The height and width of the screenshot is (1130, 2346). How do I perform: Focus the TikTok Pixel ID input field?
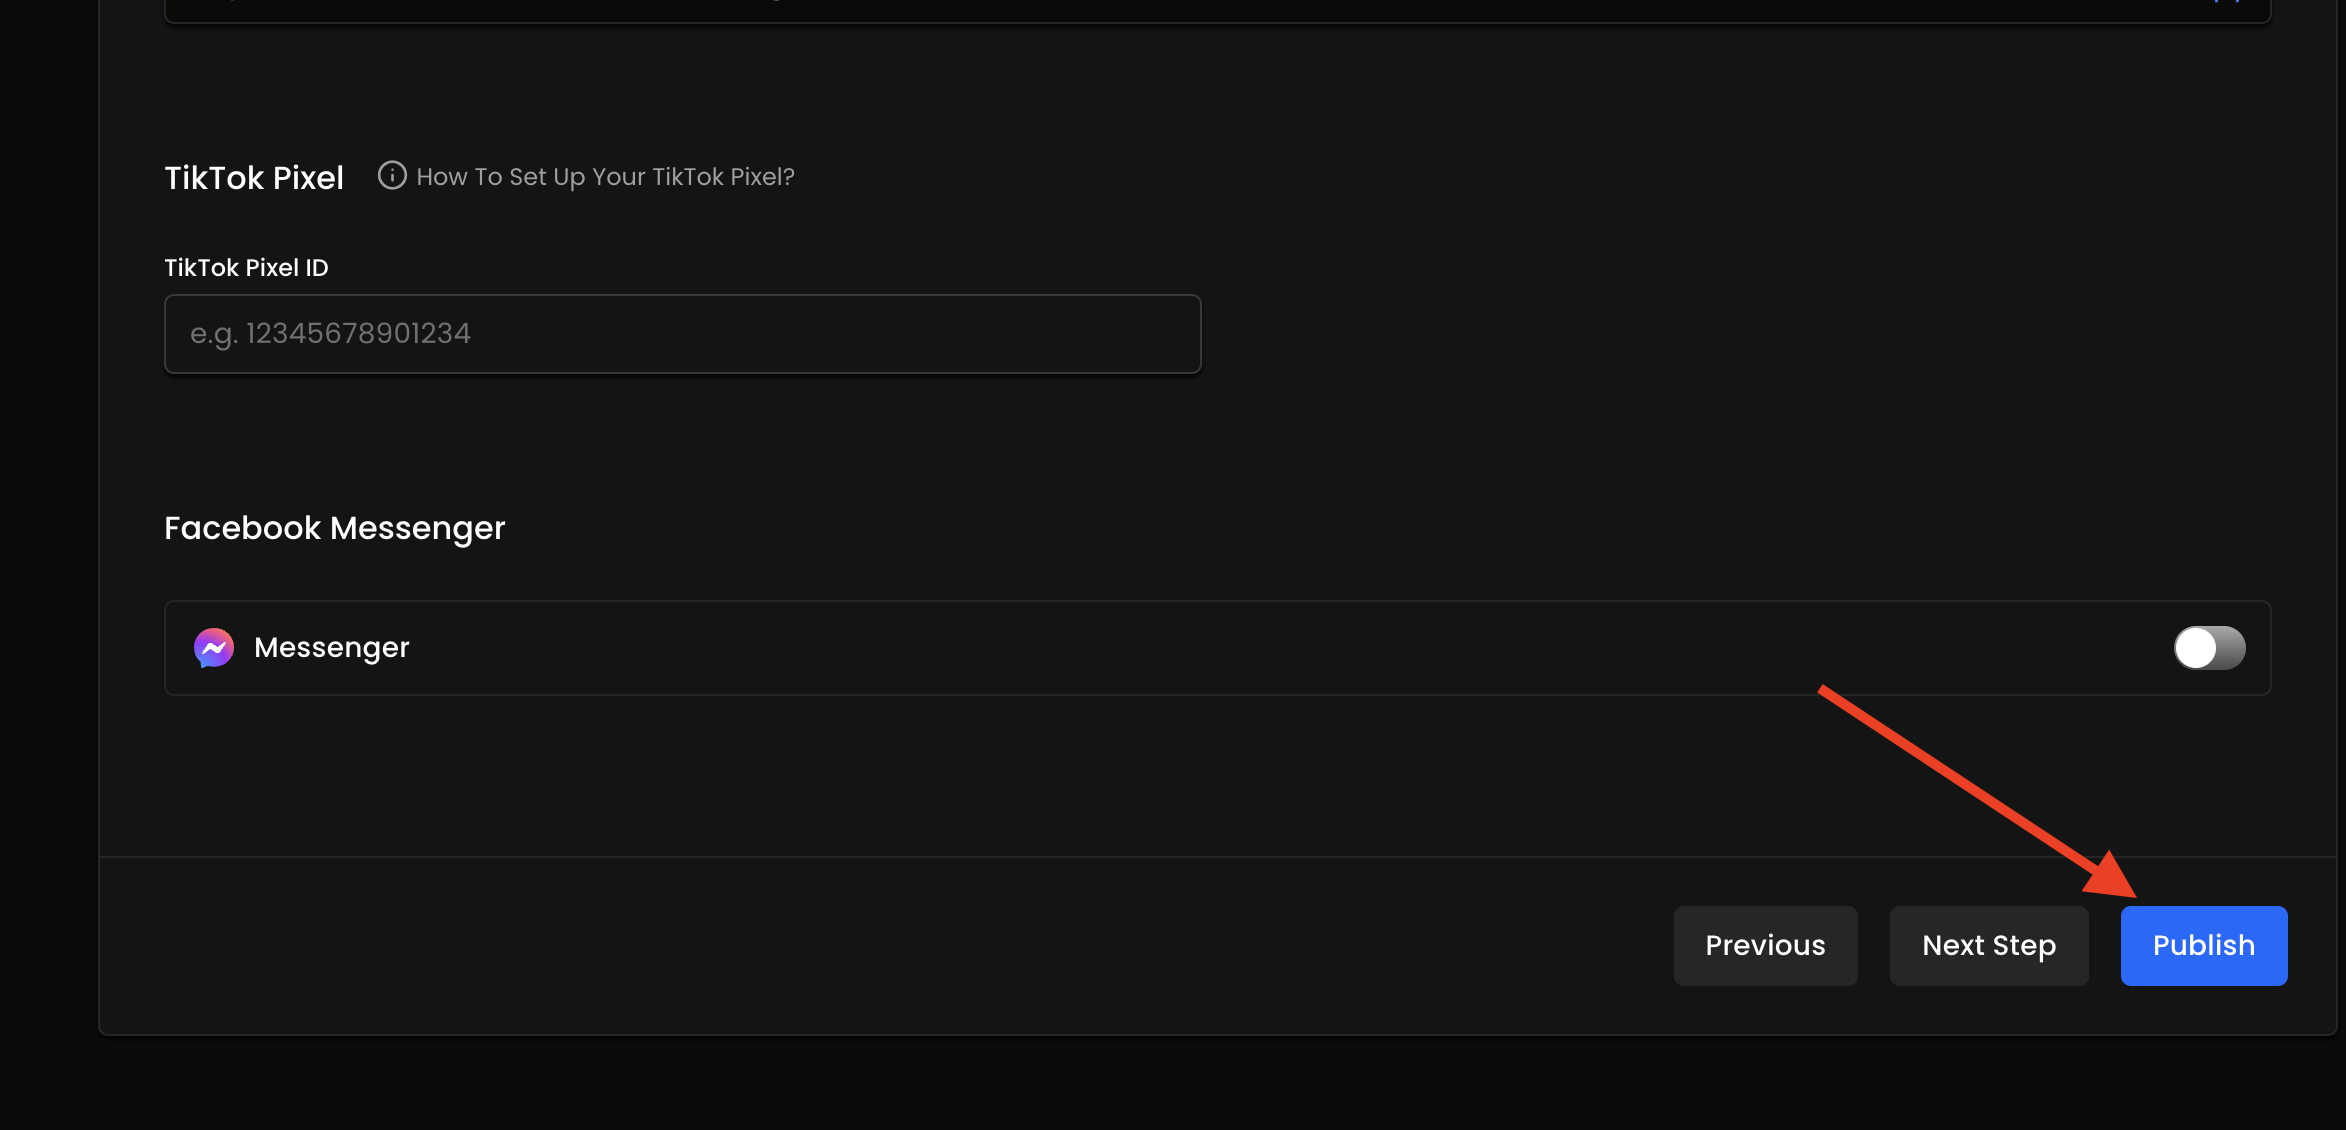682,334
